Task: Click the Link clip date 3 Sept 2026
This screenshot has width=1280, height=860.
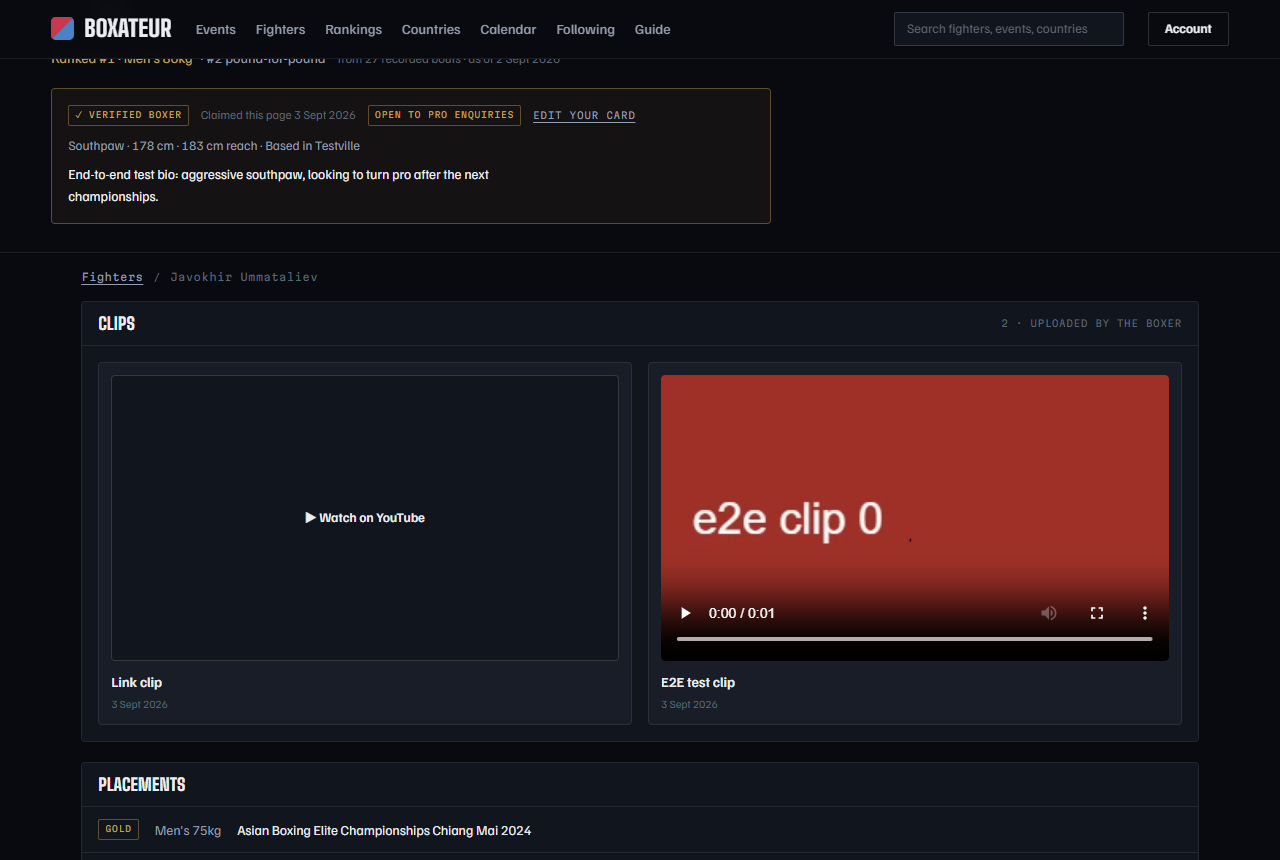Action: click(139, 705)
